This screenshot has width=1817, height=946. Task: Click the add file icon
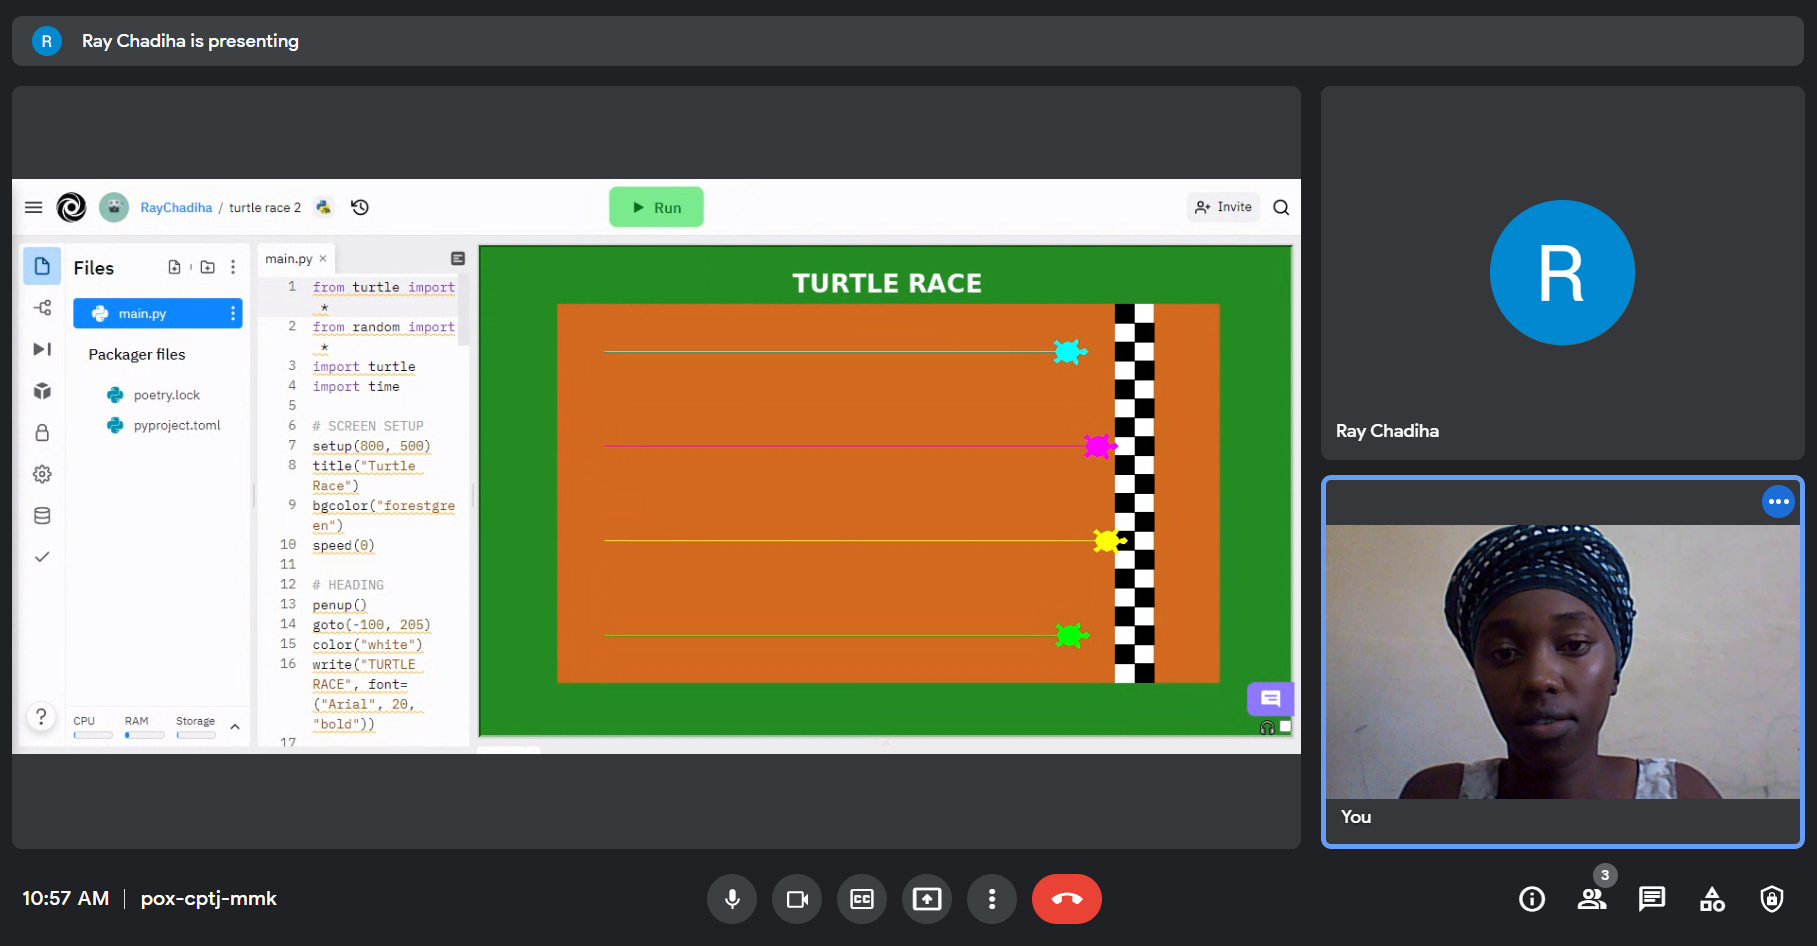point(175,267)
